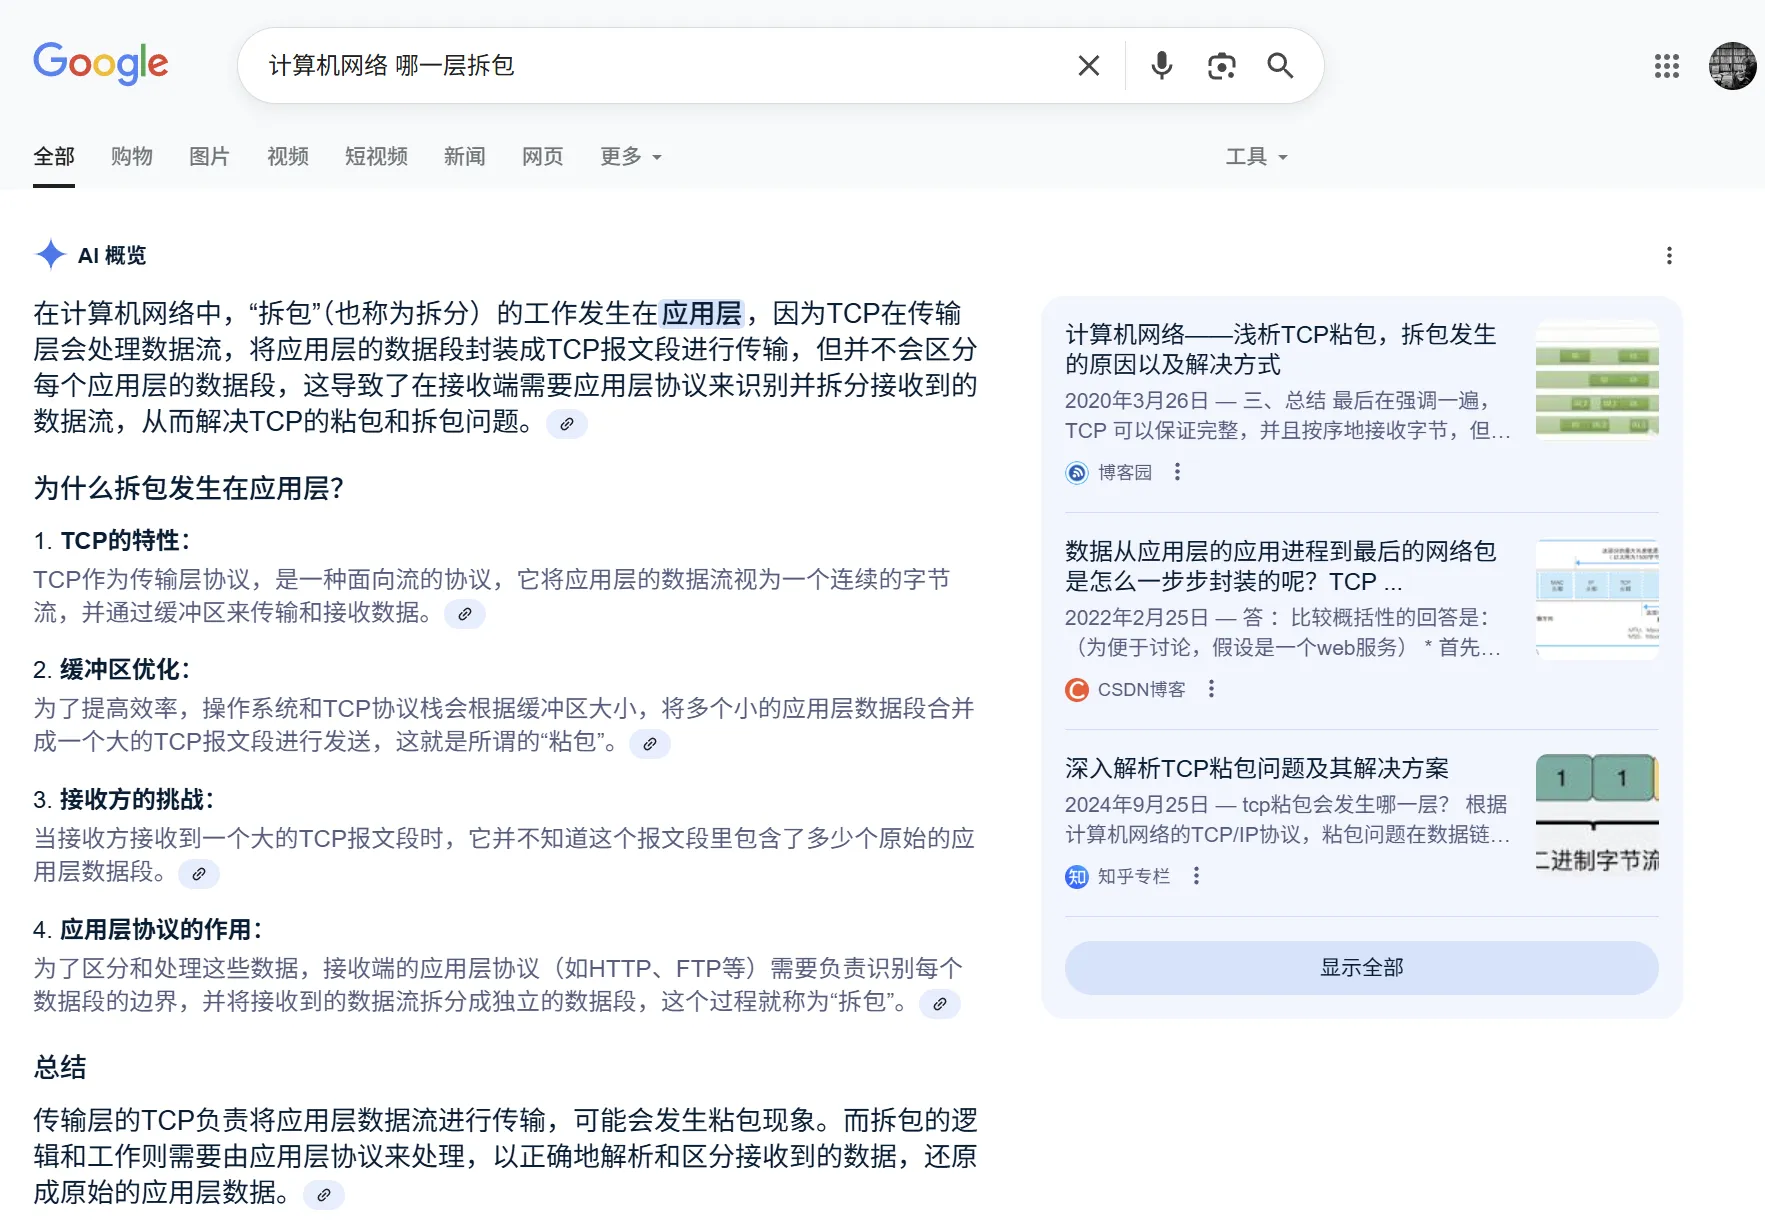
Task: Click the heading 为什么拆包发生在应用层?
Action: click(189, 488)
